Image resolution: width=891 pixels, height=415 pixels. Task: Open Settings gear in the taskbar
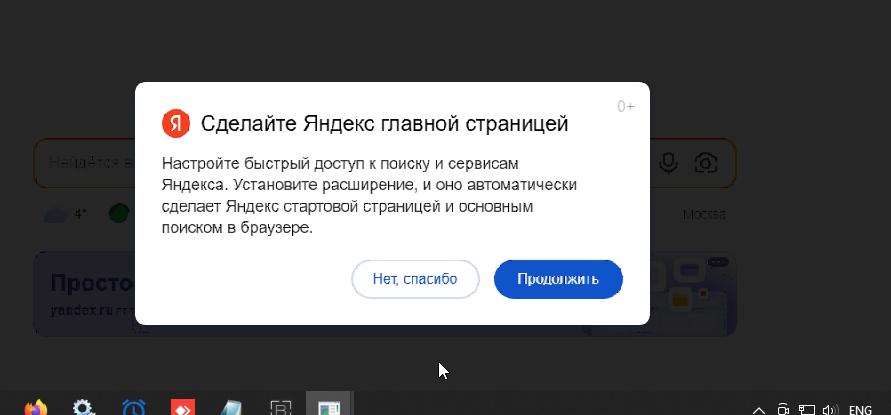click(84, 408)
